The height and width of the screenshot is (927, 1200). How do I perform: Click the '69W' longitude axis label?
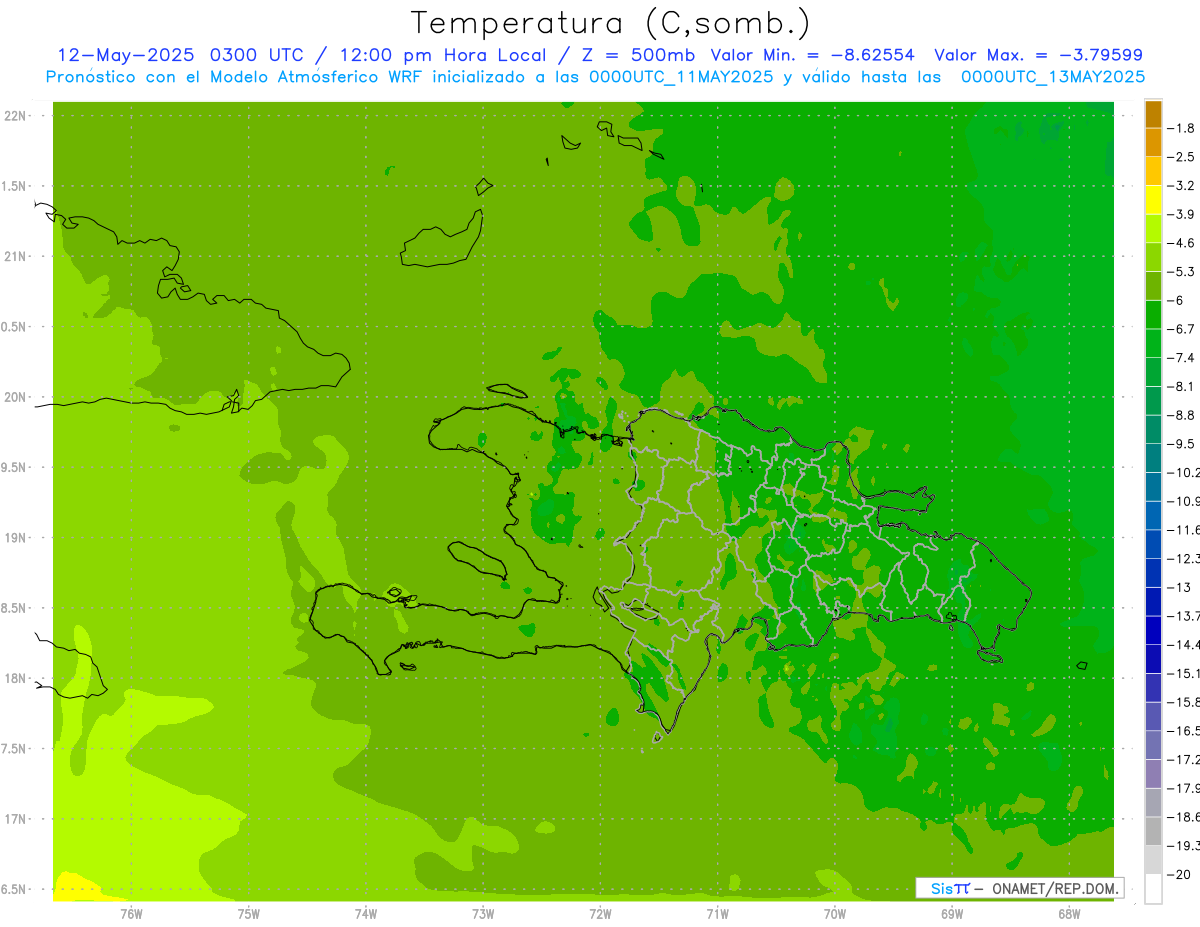click(x=952, y=914)
